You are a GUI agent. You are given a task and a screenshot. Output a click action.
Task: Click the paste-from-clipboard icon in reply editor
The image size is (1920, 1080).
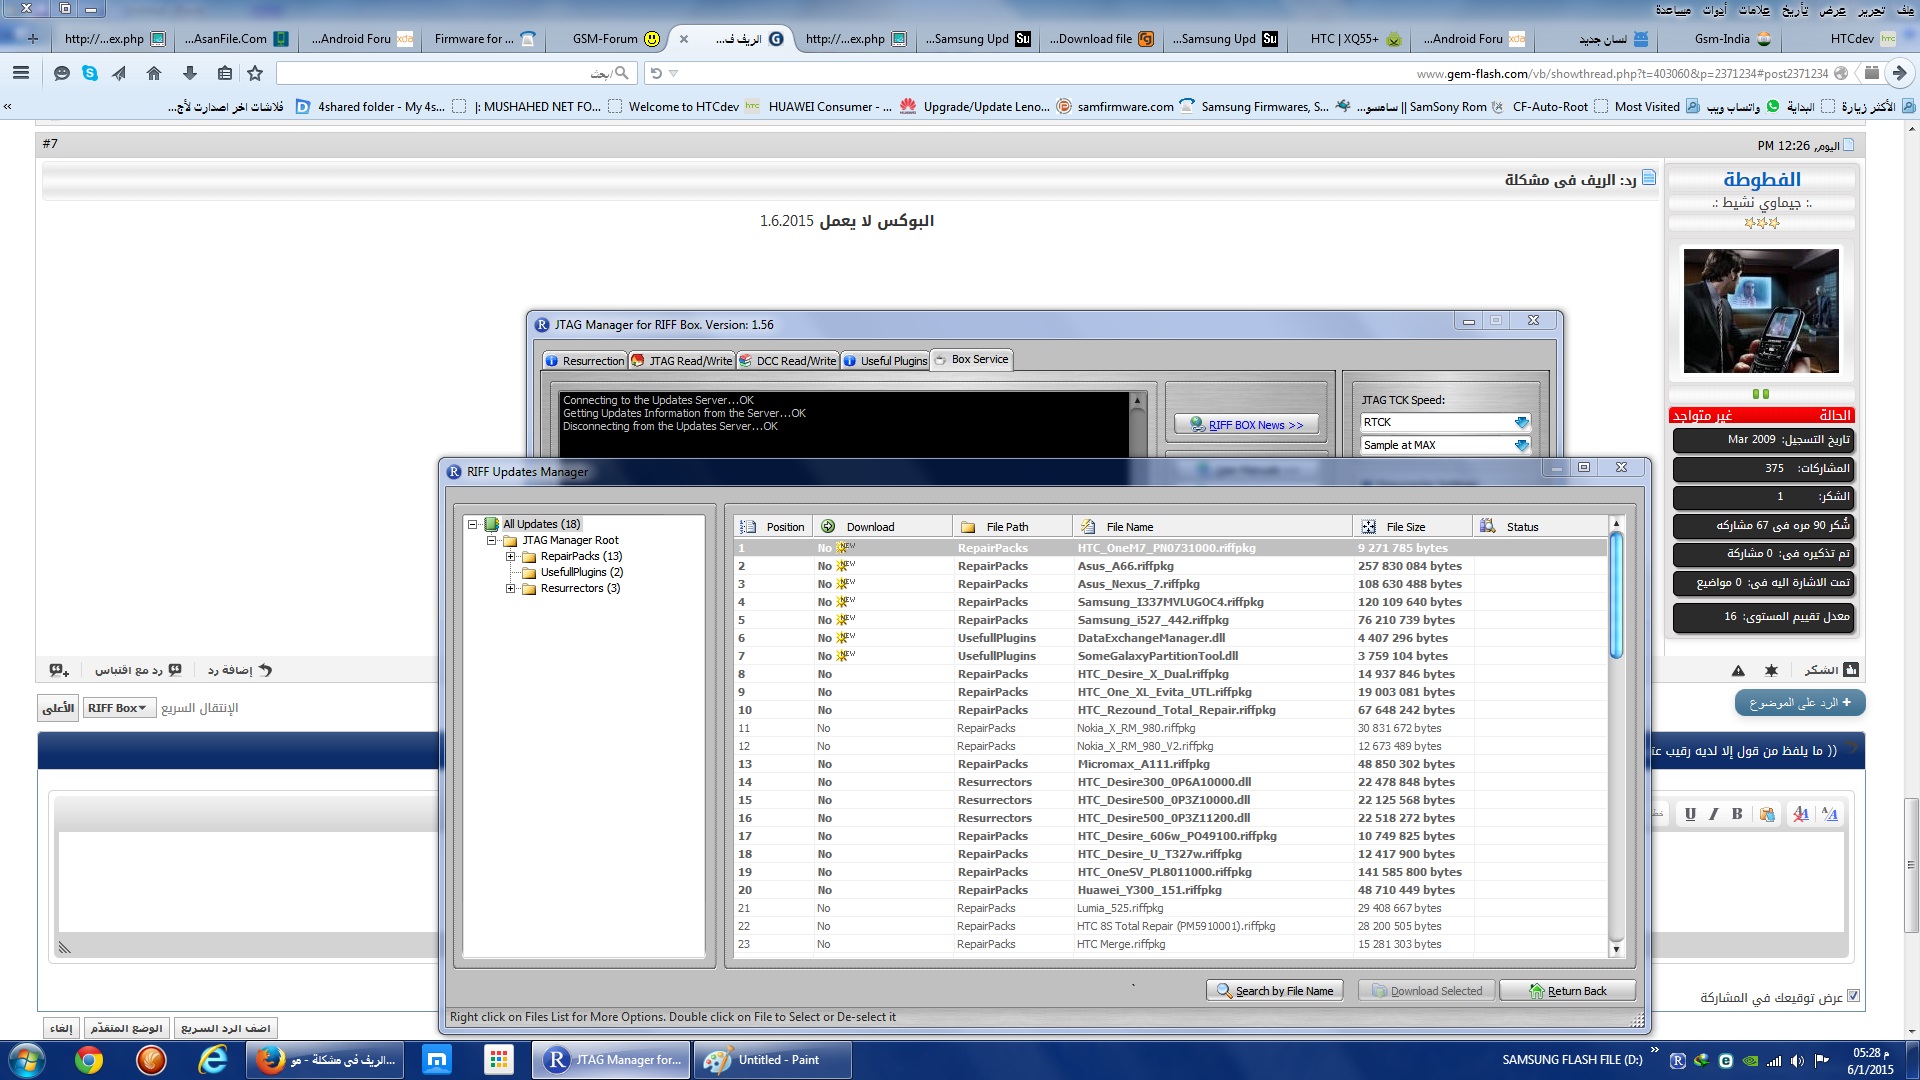point(1767,814)
